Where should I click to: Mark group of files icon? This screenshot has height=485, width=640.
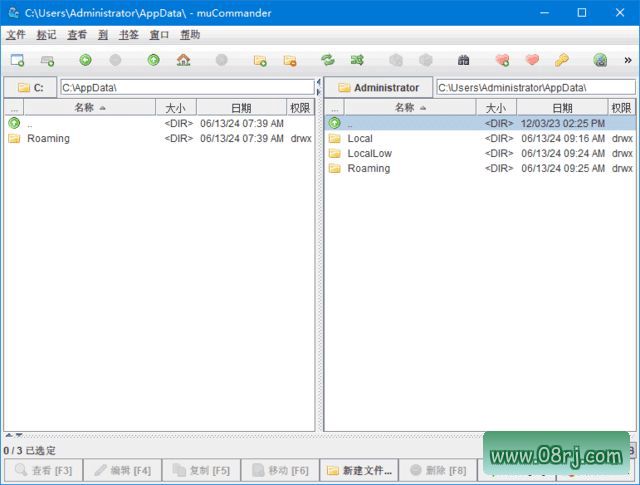click(x=260, y=61)
